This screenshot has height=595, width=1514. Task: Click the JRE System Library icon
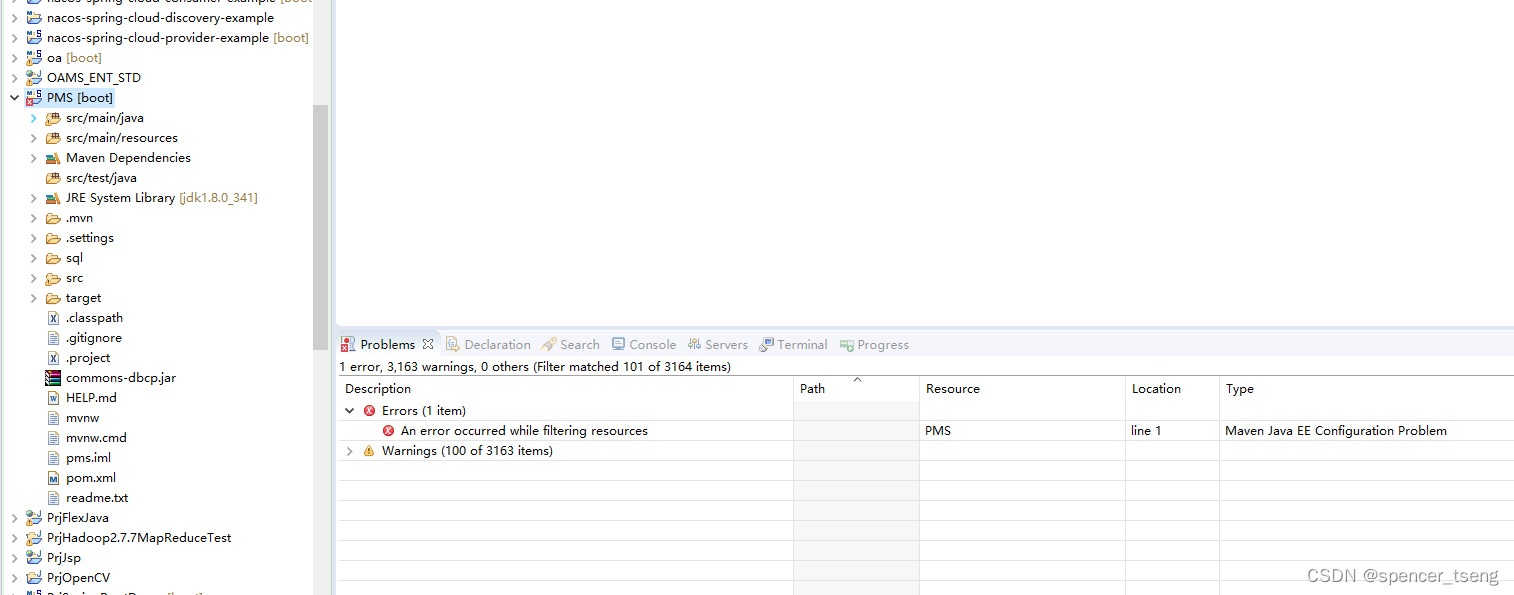click(55, 197)
